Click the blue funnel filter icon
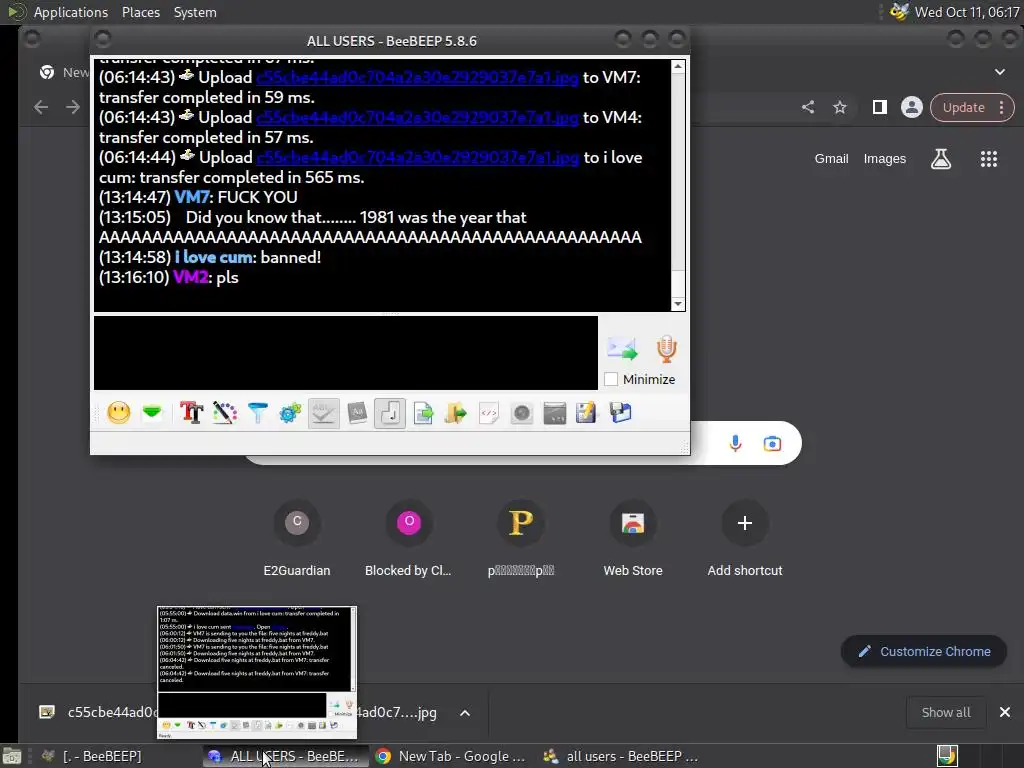This screenshot has height=768, width=1024. [x=258, y=413]
